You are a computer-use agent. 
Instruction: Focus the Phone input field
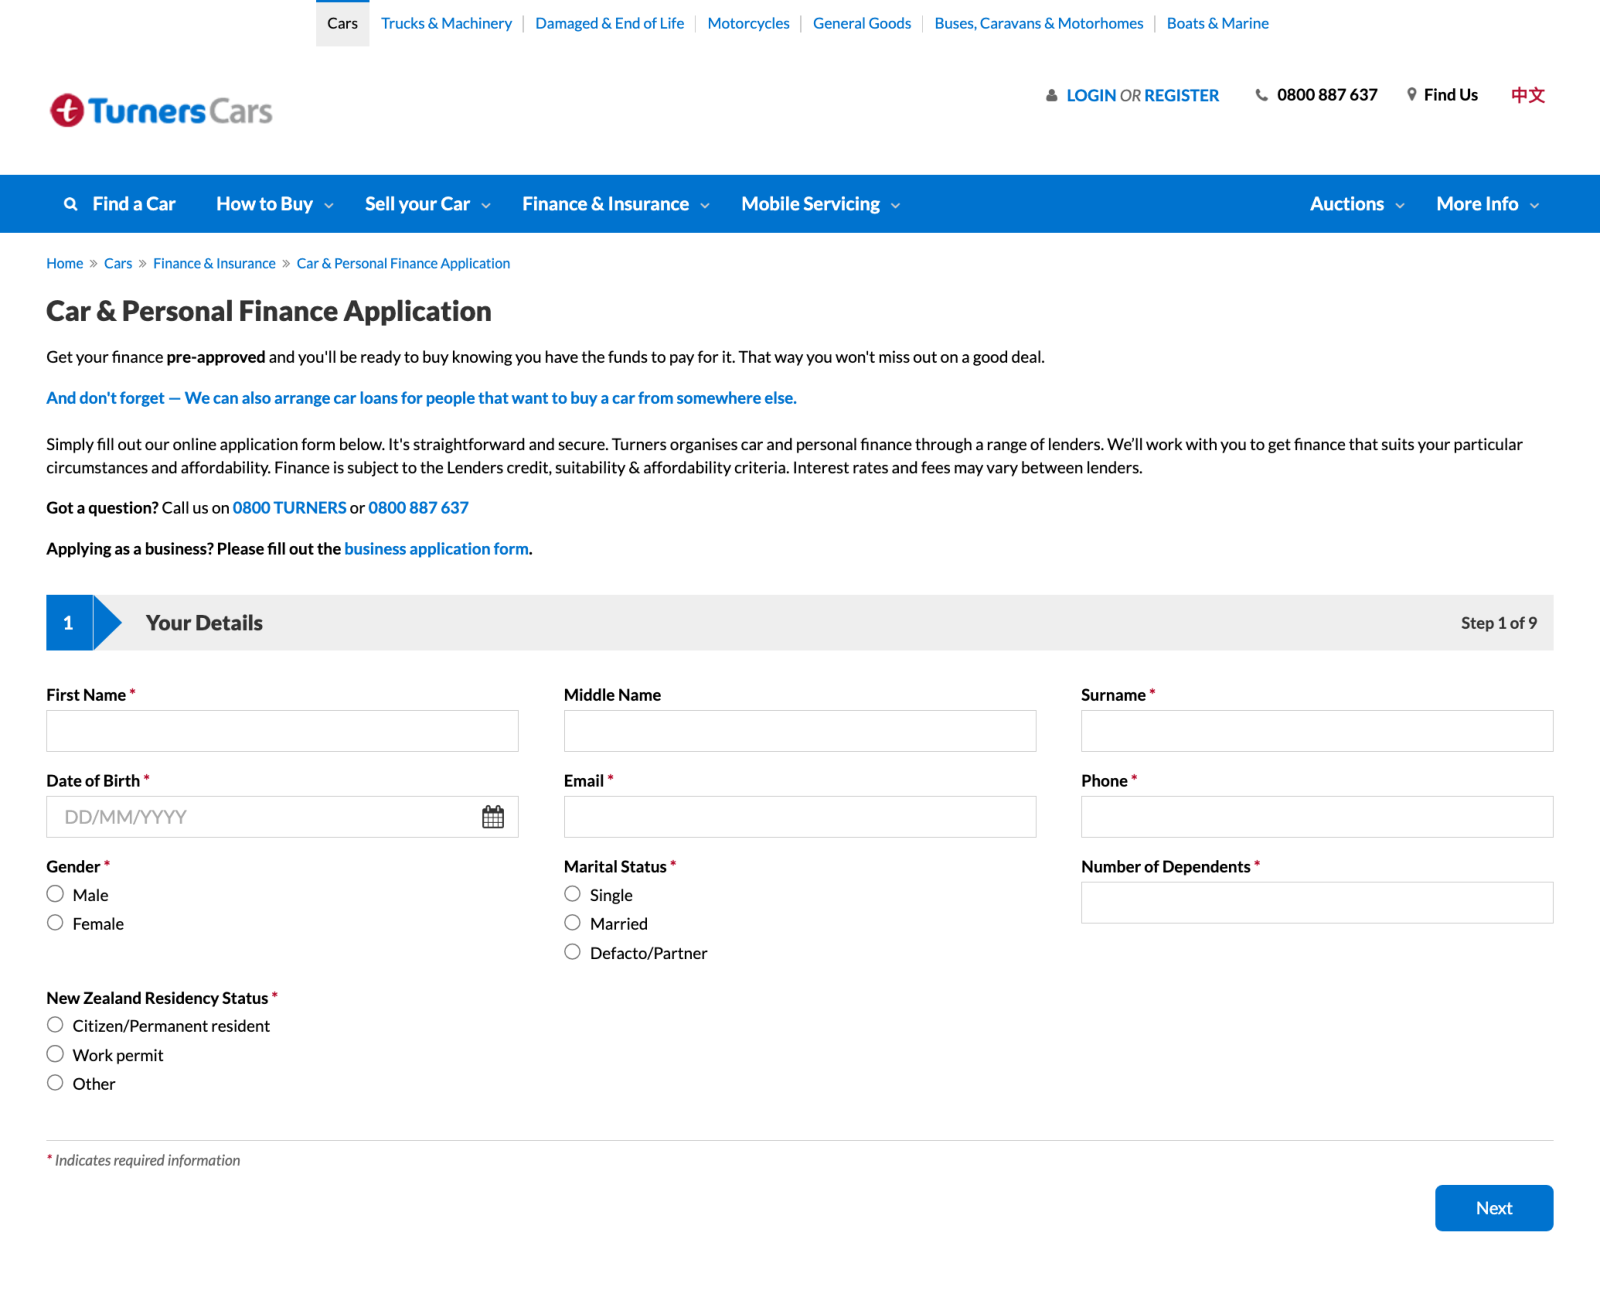(x=1317, y=817)
